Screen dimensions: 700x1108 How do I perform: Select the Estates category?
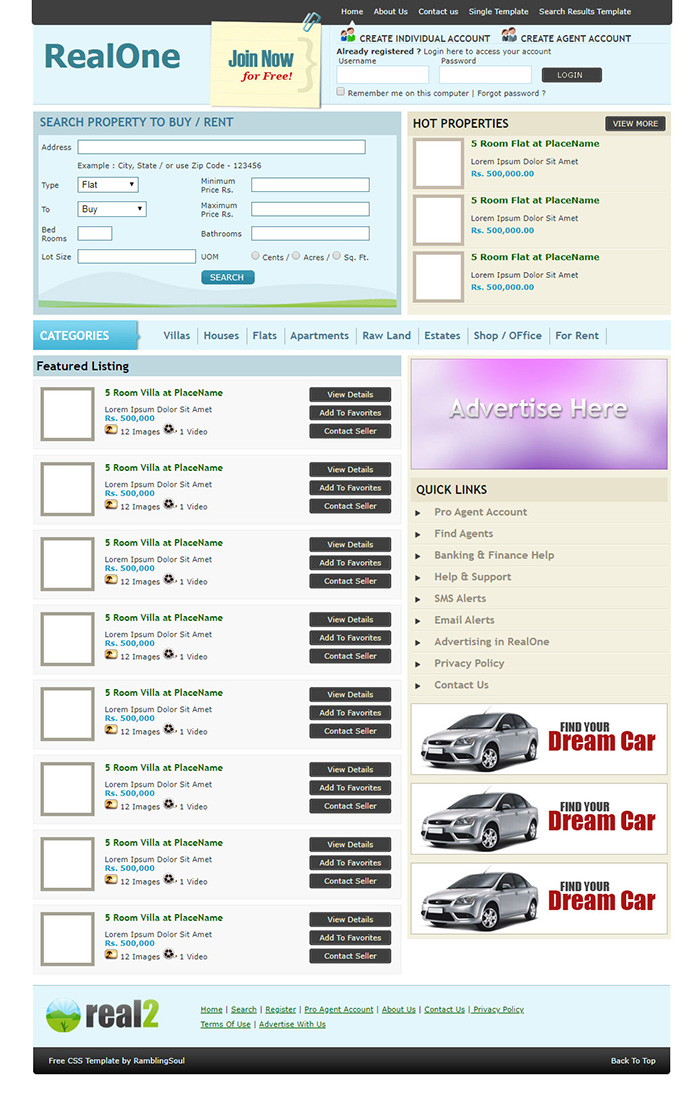tap(442, 336)
